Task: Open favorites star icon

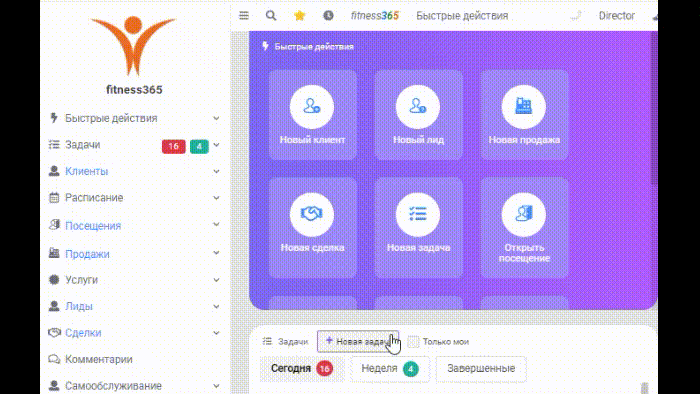Action: (300, 16)
